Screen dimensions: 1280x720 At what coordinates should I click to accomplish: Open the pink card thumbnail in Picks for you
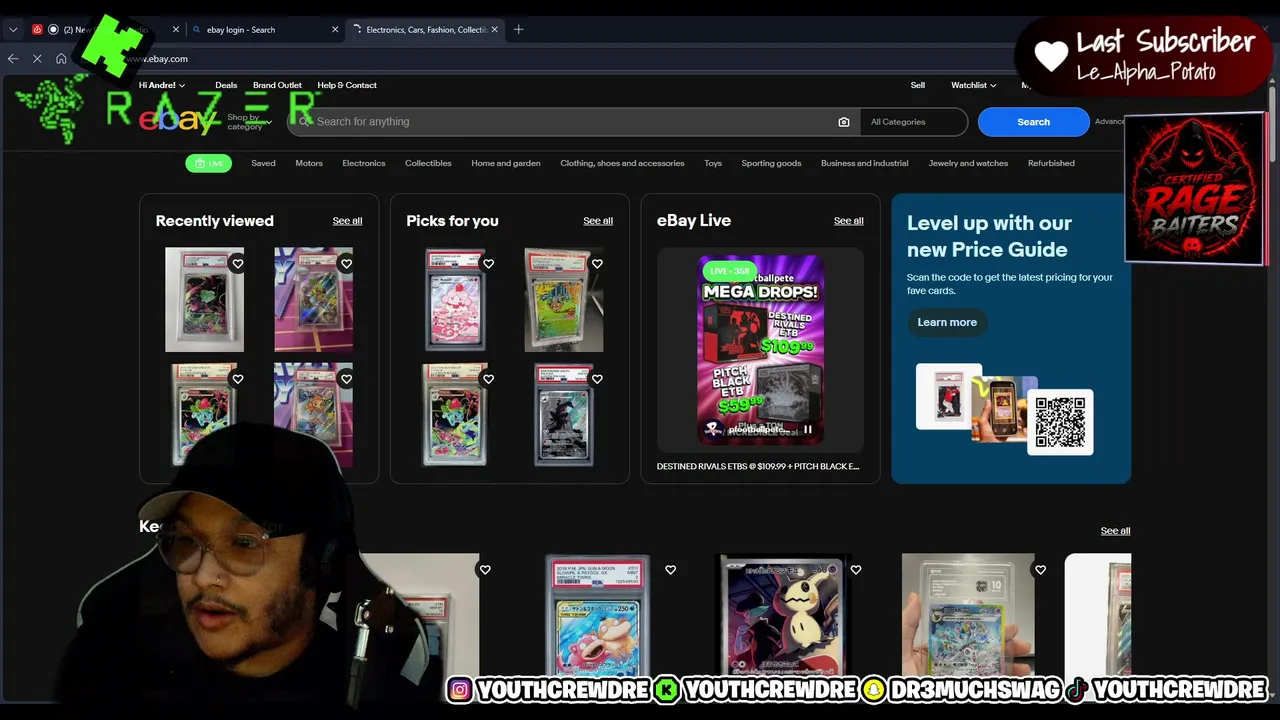pyautogui.click(x=455, y=300)
